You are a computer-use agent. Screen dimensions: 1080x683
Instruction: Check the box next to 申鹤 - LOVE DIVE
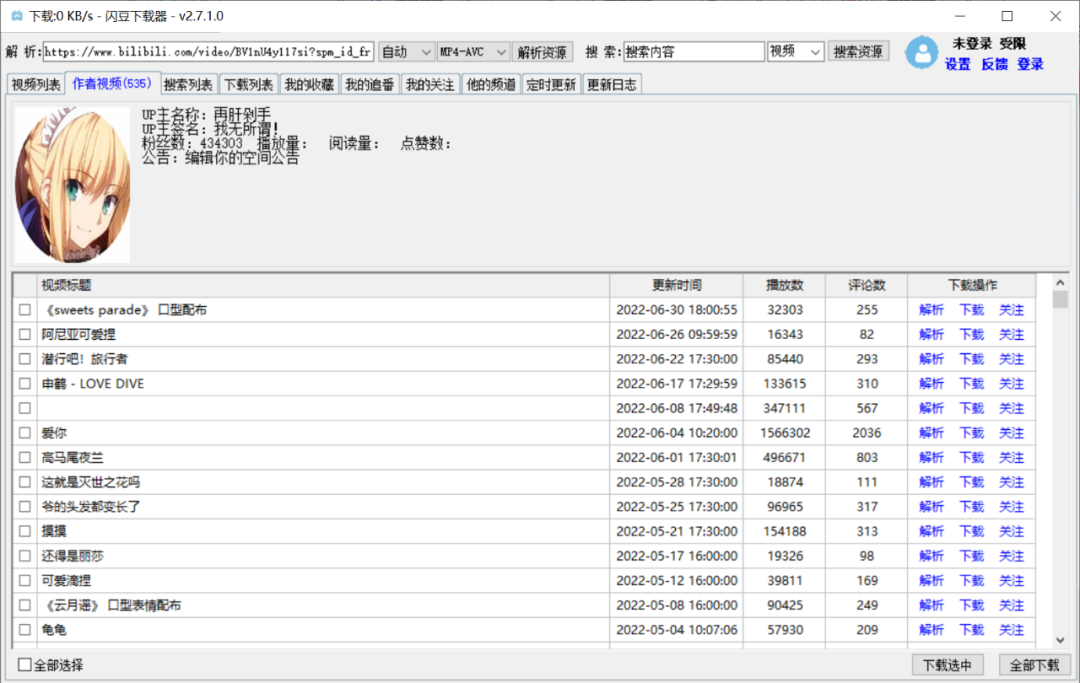pyautogui.click(x=25, y=384)
